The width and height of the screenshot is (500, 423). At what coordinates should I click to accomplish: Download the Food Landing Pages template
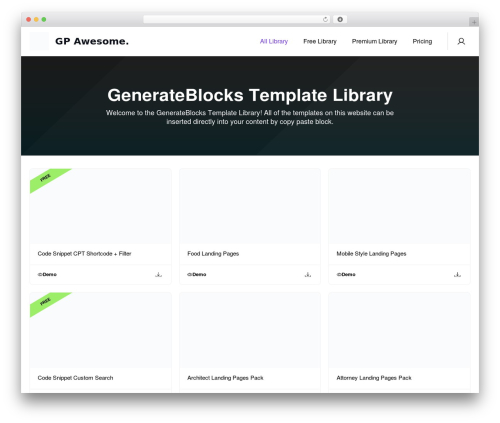coord(308,274)
